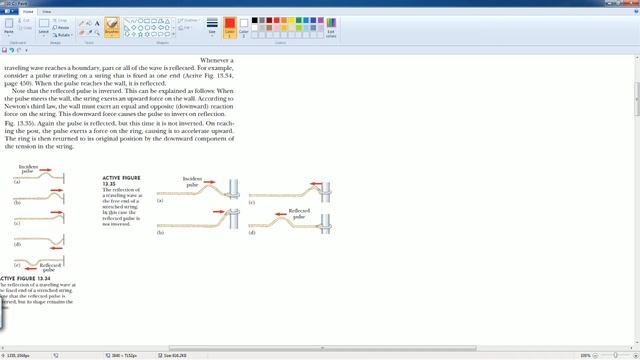The image size is (640, 360).
Task: Click the zoom in plus button
Action: pos(635,356)
